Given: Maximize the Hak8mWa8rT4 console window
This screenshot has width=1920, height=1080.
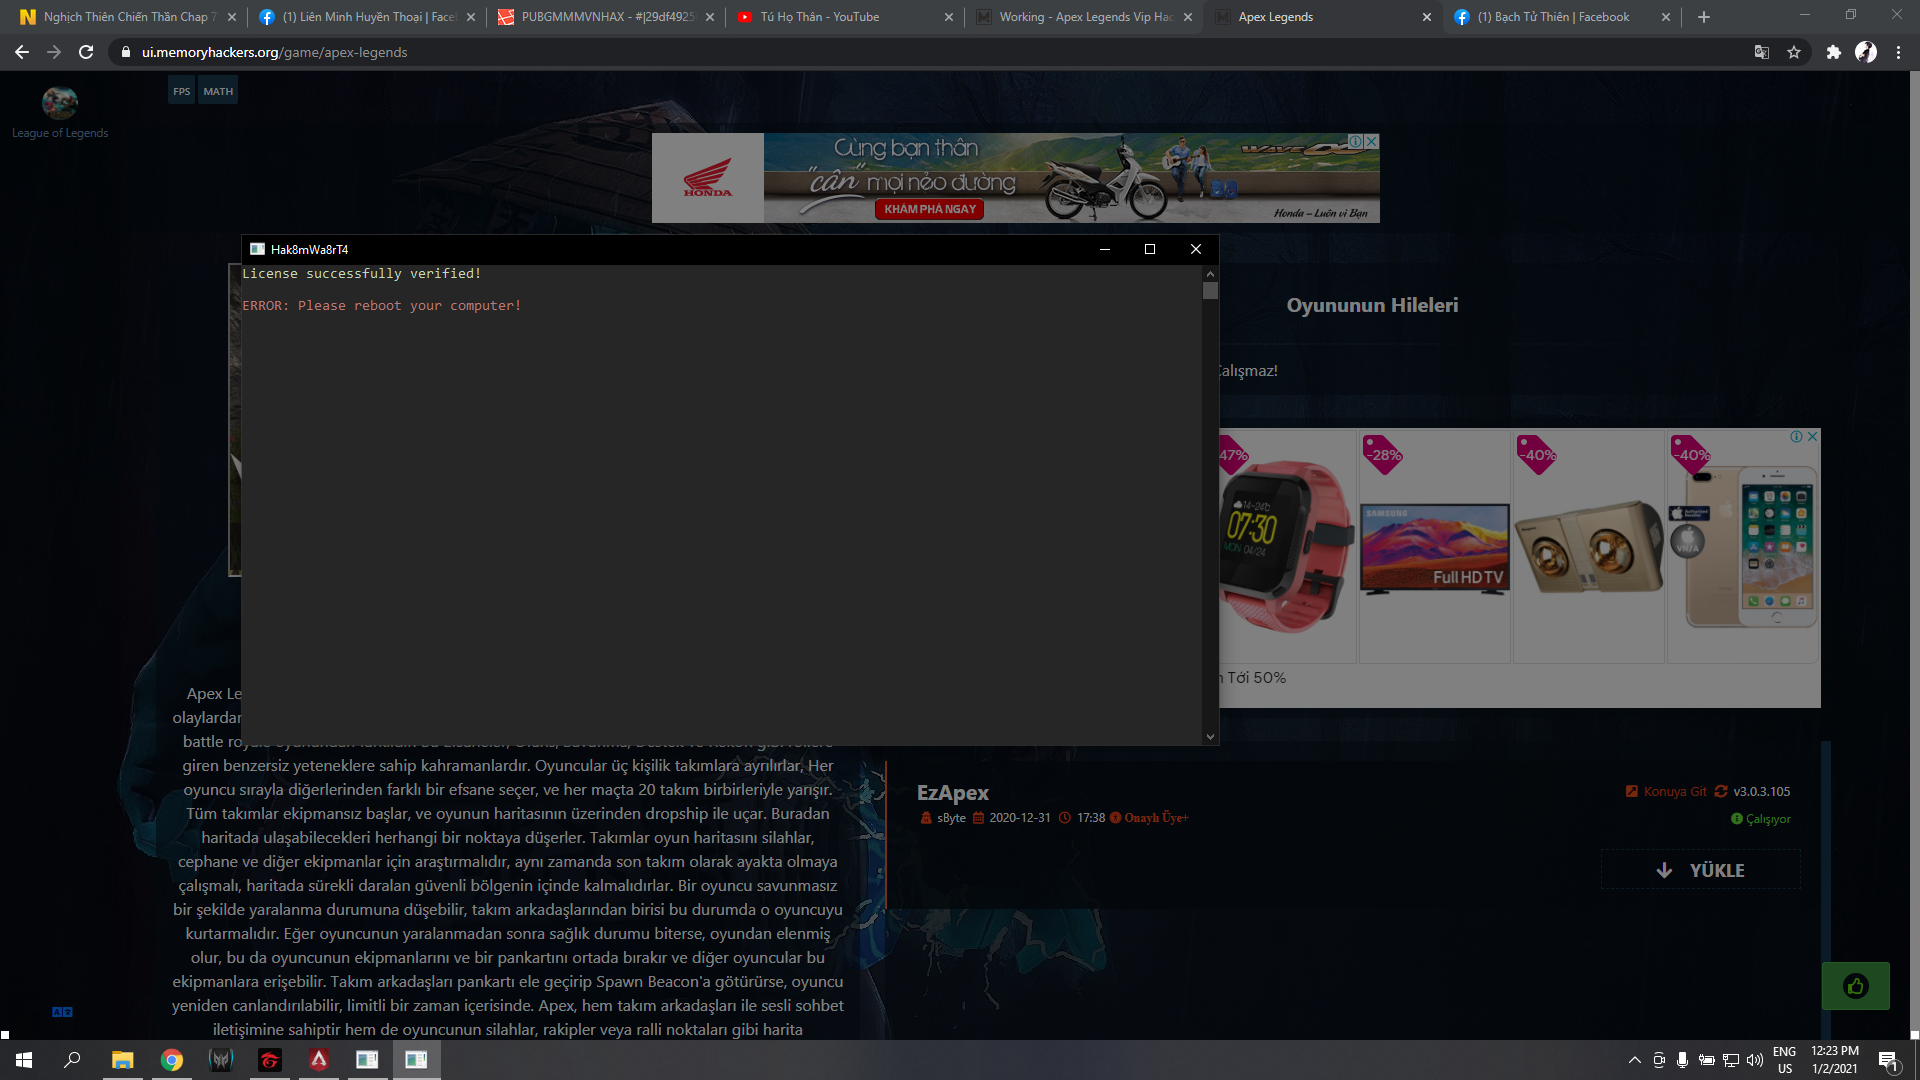Looking at the screenshot, I should pos(1150,249).
